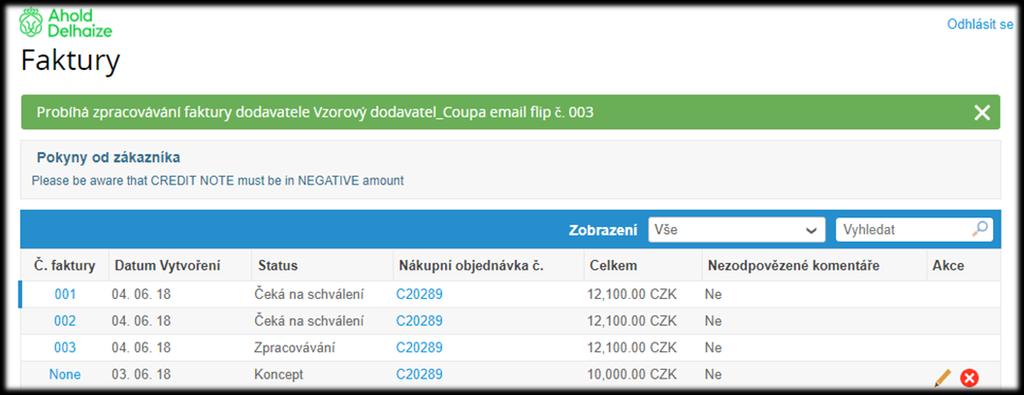Open the Zobrazení view dropdown
The width and height of the screenshot is (1024, 395).
[x=737, y=230]
